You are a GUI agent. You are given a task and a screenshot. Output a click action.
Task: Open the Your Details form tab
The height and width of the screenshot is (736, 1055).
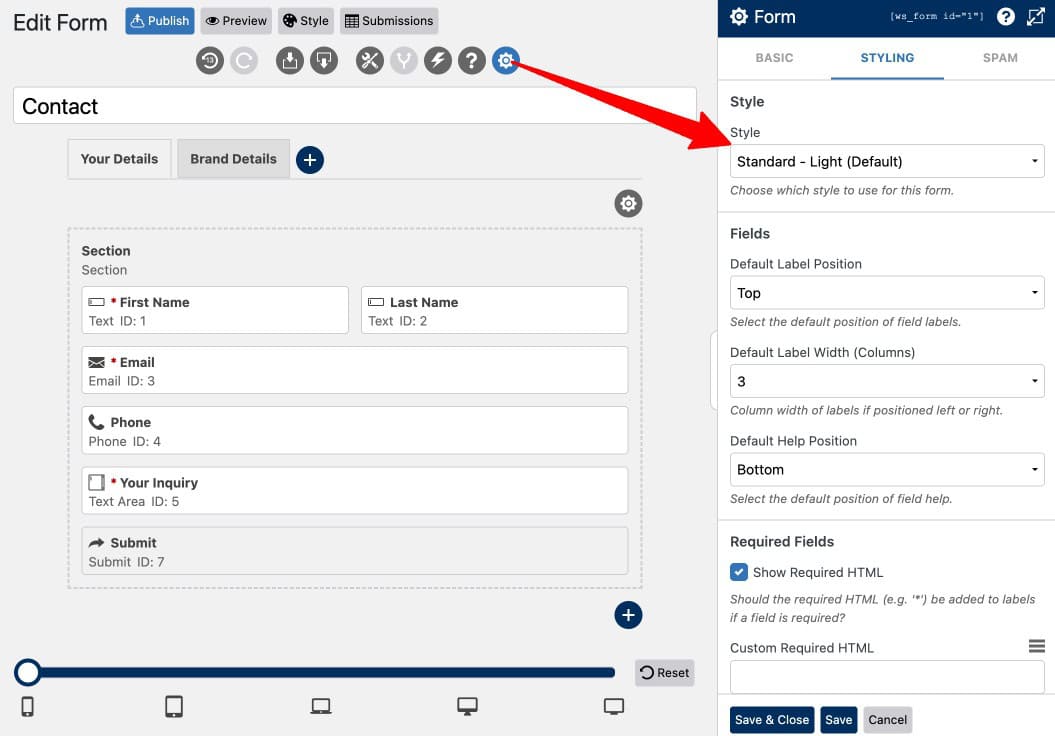[x=119, y=159]
